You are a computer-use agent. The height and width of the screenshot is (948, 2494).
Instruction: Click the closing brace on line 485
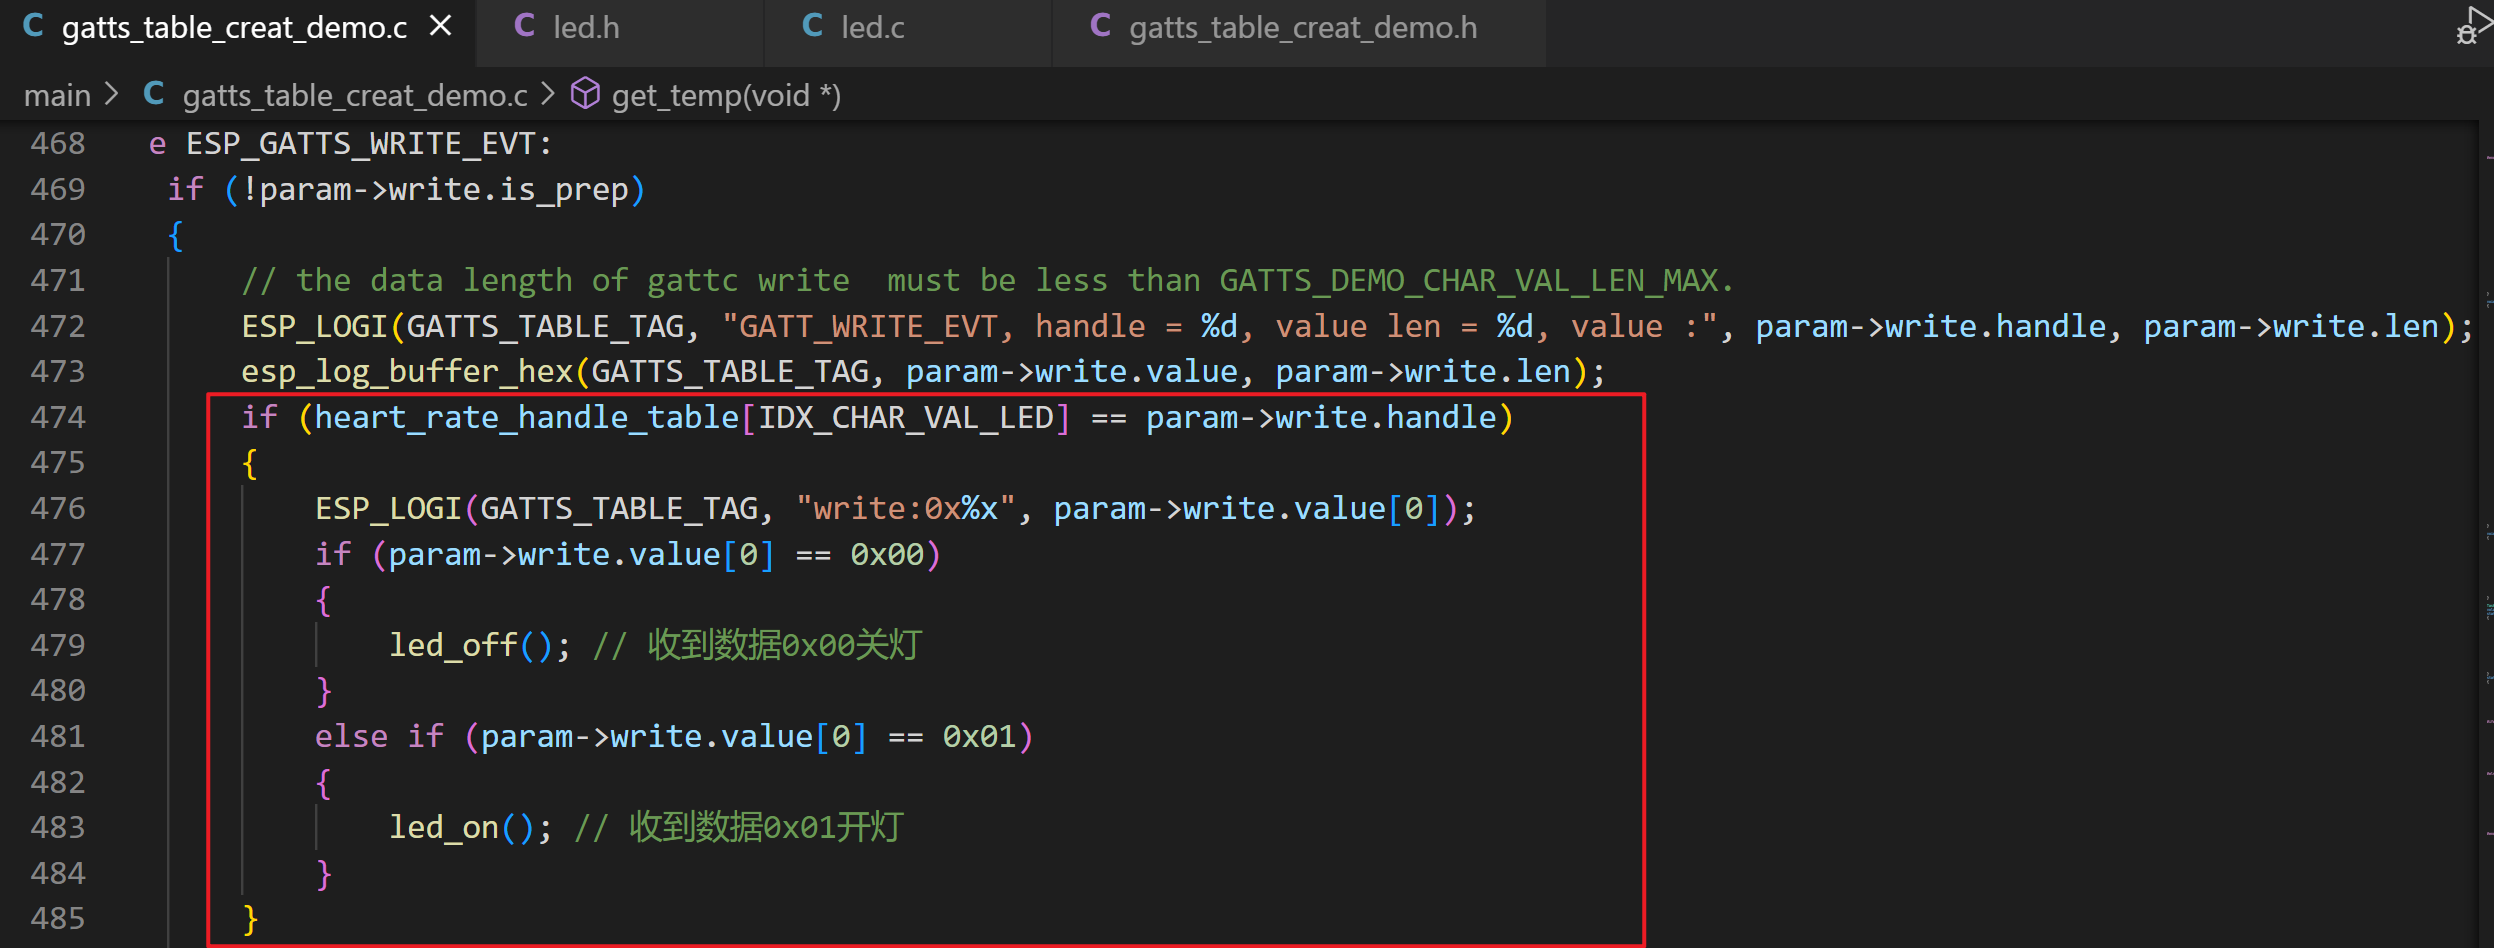[250, 919]
